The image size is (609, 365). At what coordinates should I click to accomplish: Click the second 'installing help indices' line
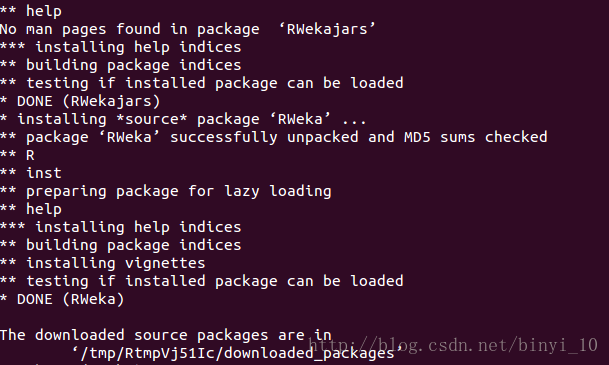pyautogui.click(x=120, y=227)
